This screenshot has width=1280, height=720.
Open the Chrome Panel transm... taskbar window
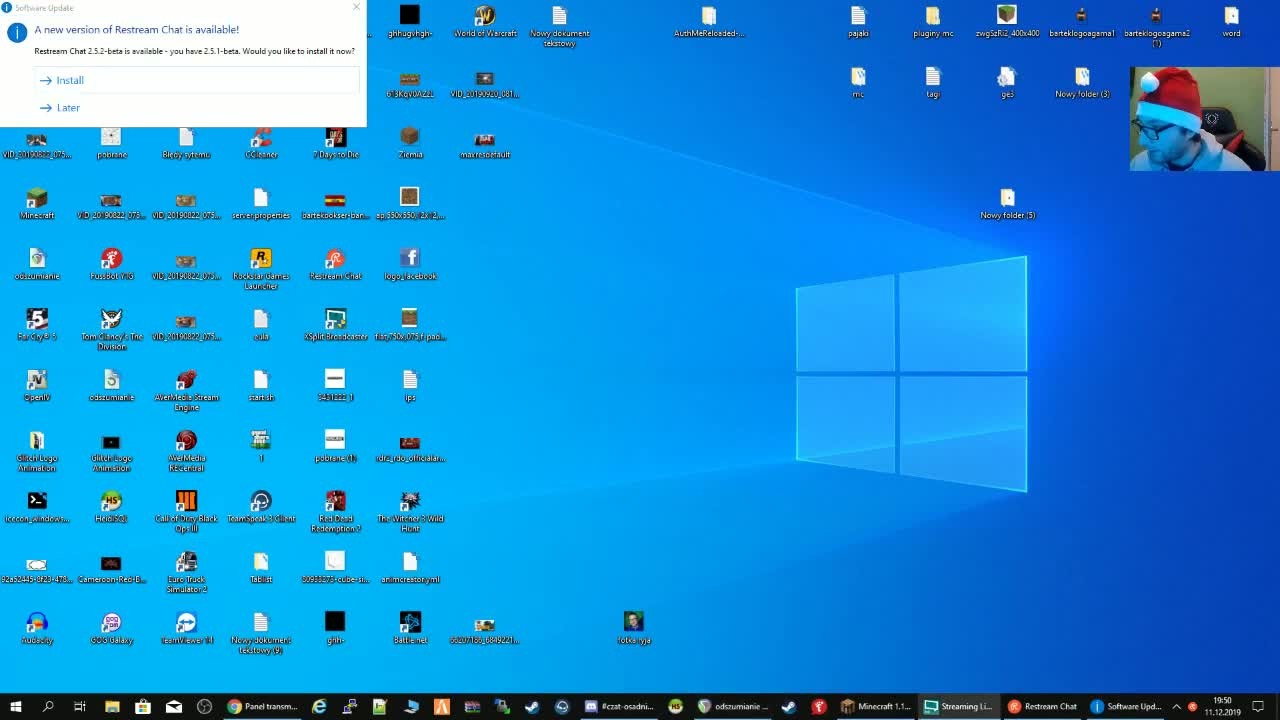pos(262,706)
